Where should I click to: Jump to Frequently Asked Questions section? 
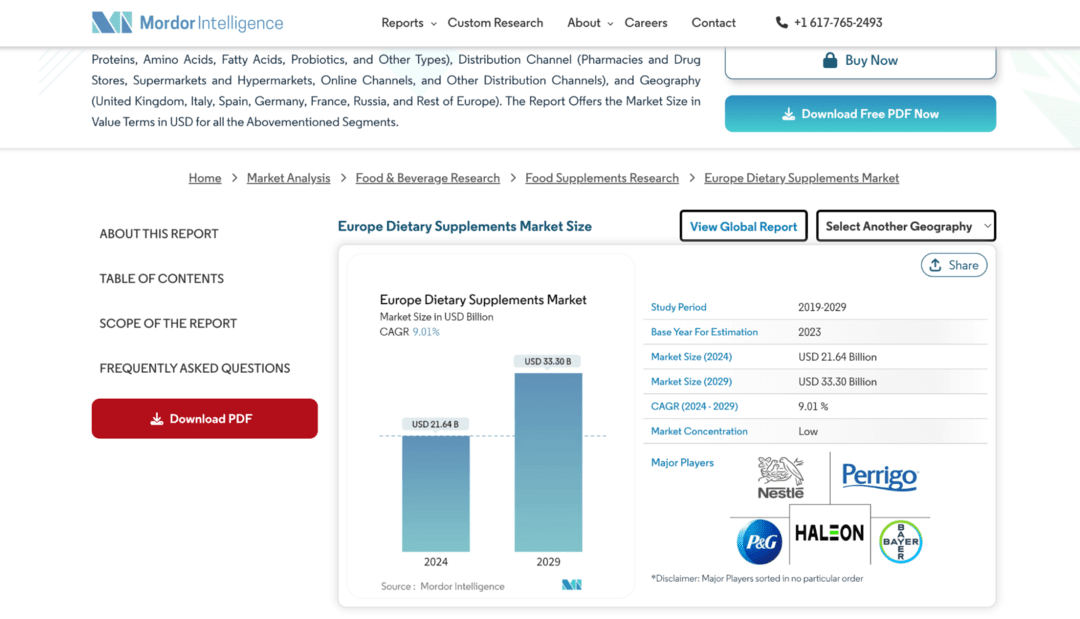(195, 368)
